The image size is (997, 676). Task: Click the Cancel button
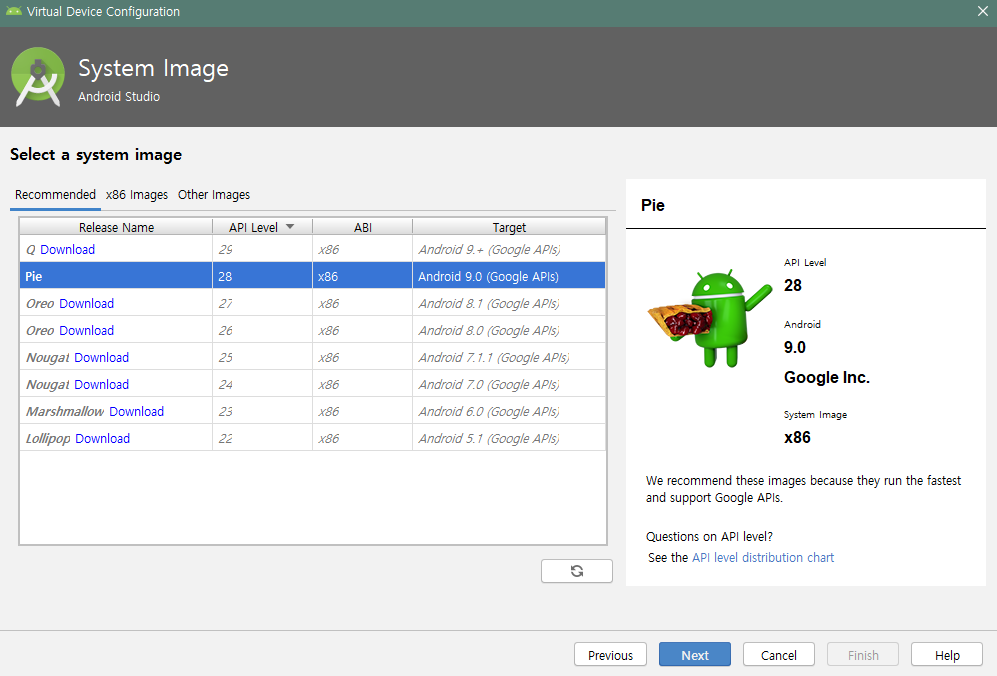[x=779, y=655]
